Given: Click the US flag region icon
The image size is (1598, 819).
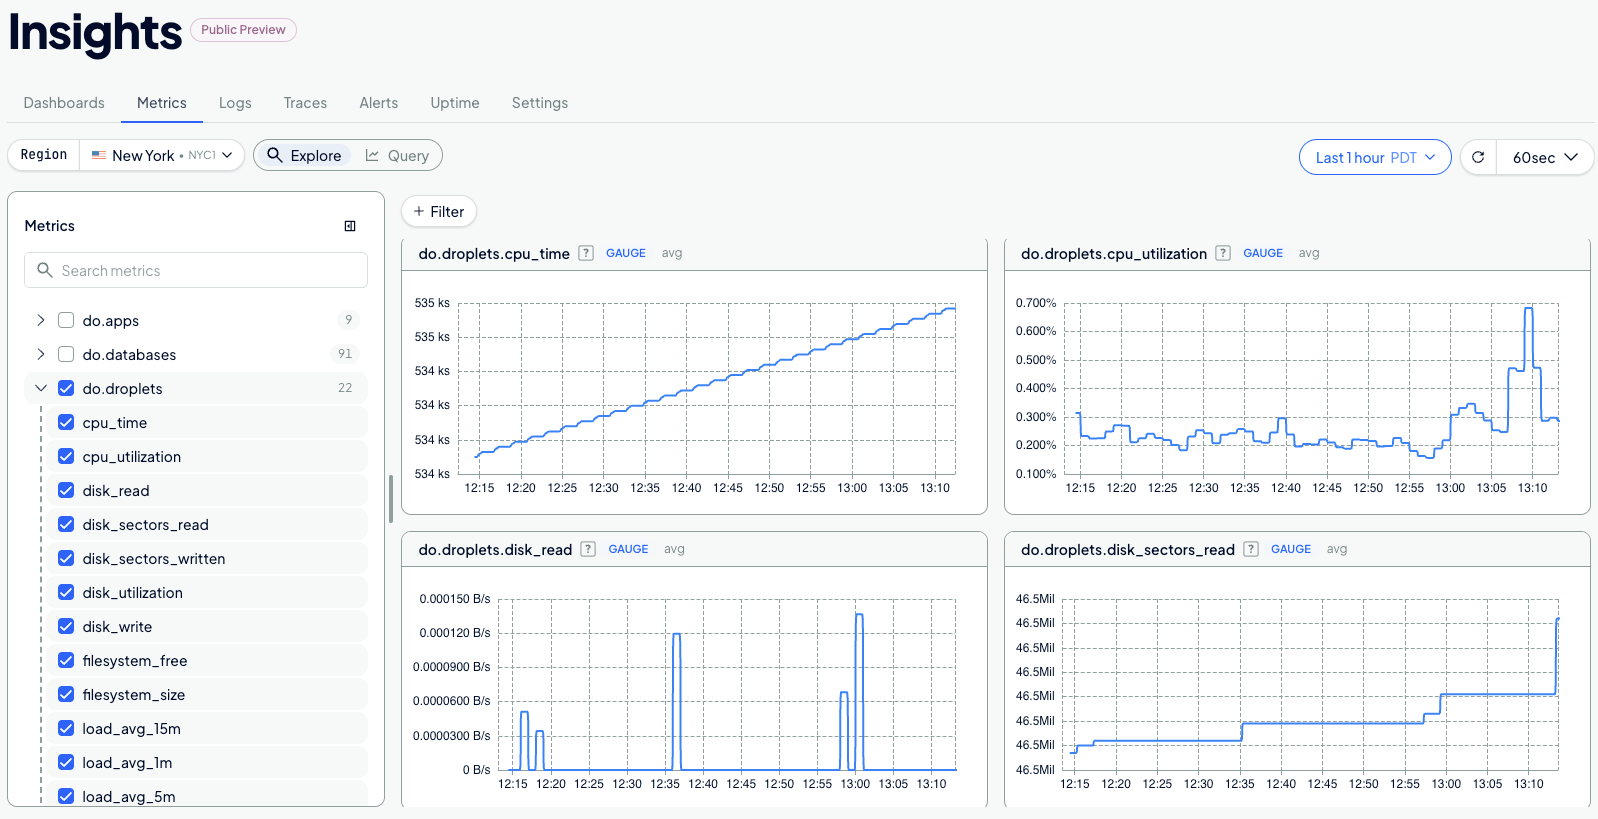Looking at the screenshot, I should coord(99,155).
